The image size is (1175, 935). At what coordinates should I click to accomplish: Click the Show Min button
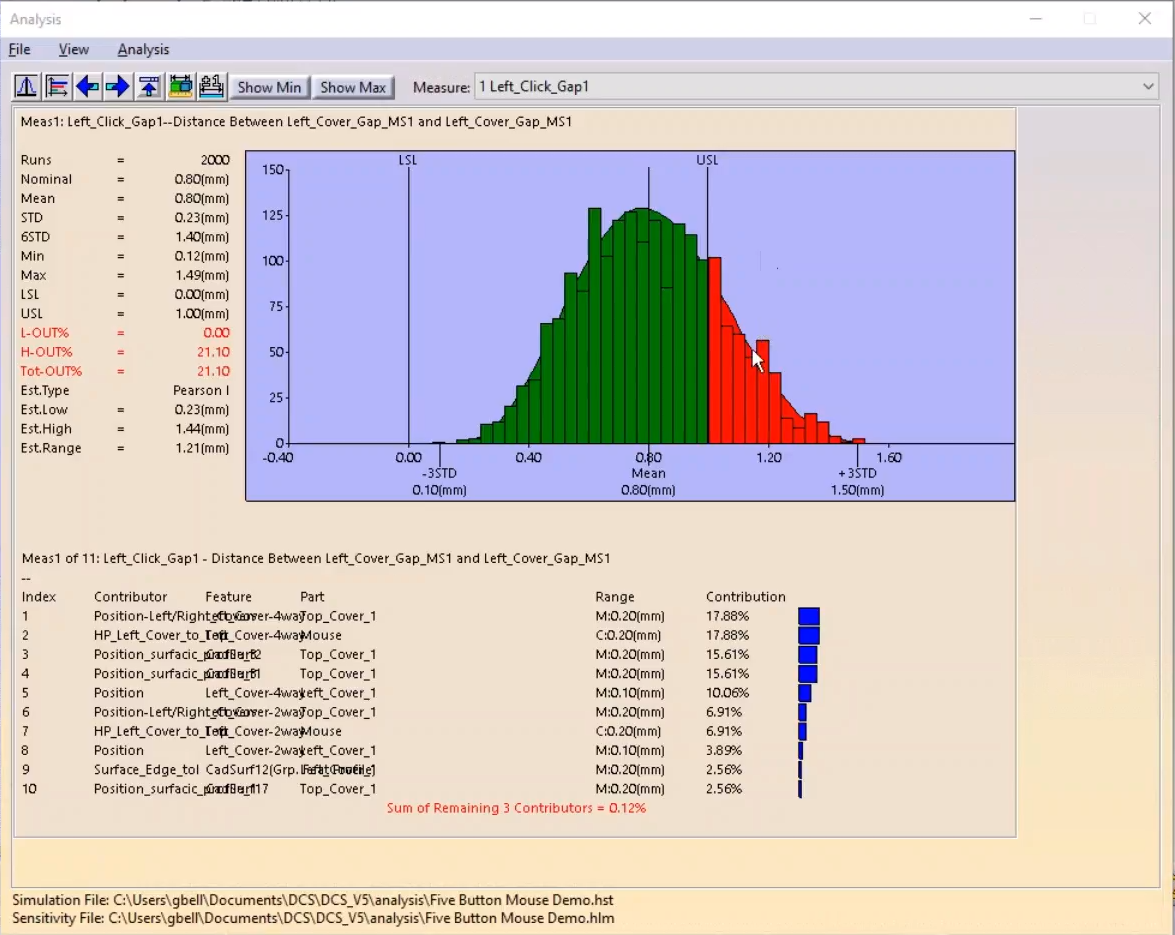pos(269,87)
